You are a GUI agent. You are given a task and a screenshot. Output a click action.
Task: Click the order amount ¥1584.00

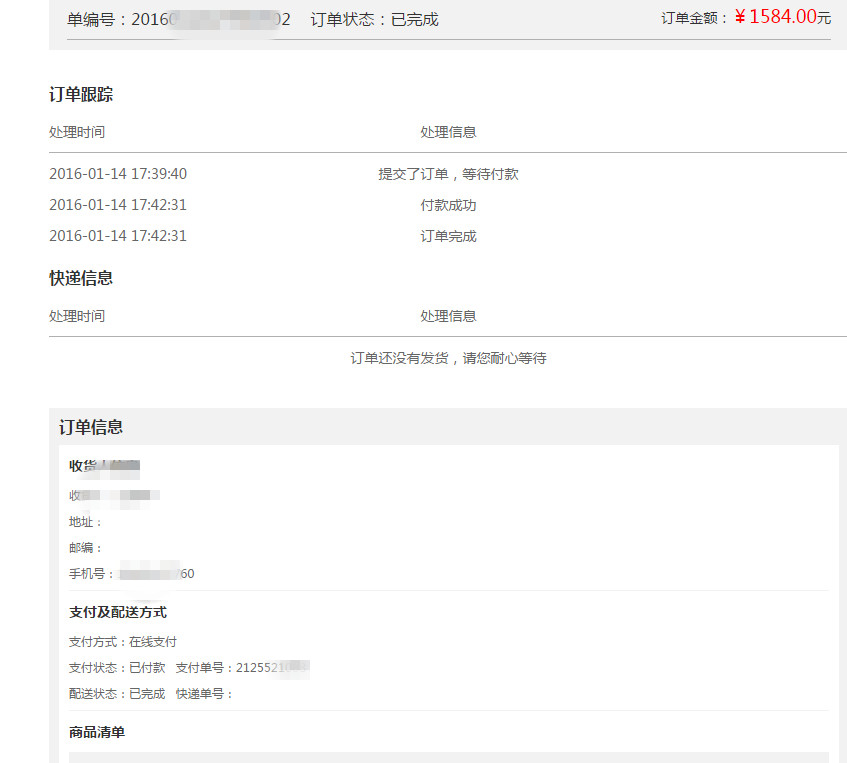pyautogui.click(x=776, y=17)
